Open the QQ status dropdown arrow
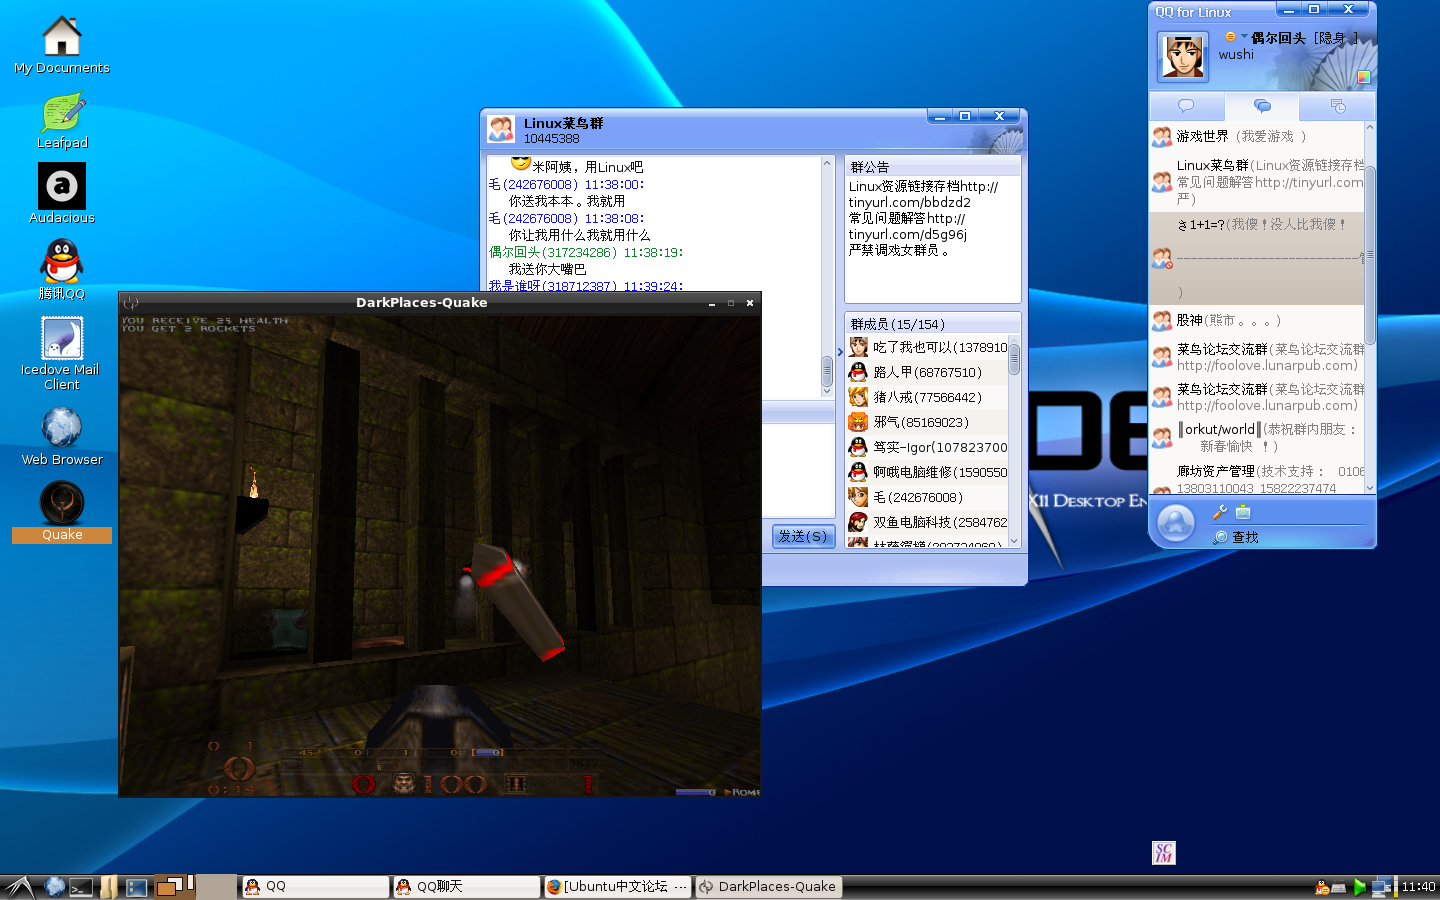1440x900 pixels. coord(1244,37)
